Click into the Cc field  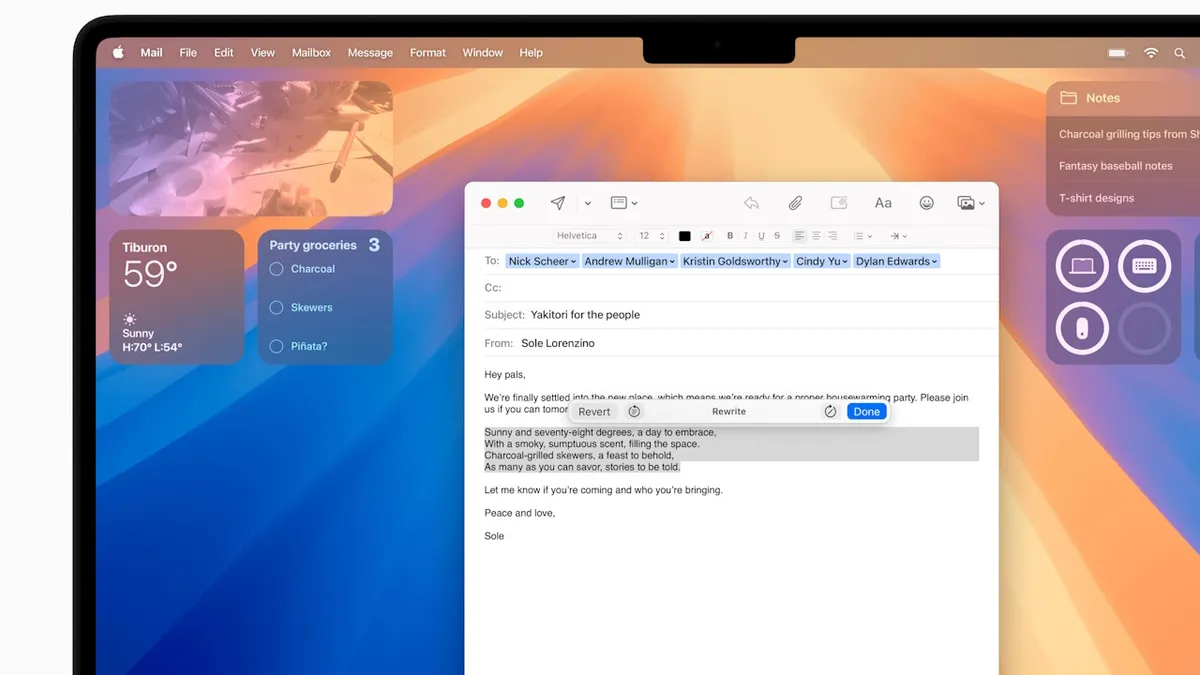click(740, 288)
